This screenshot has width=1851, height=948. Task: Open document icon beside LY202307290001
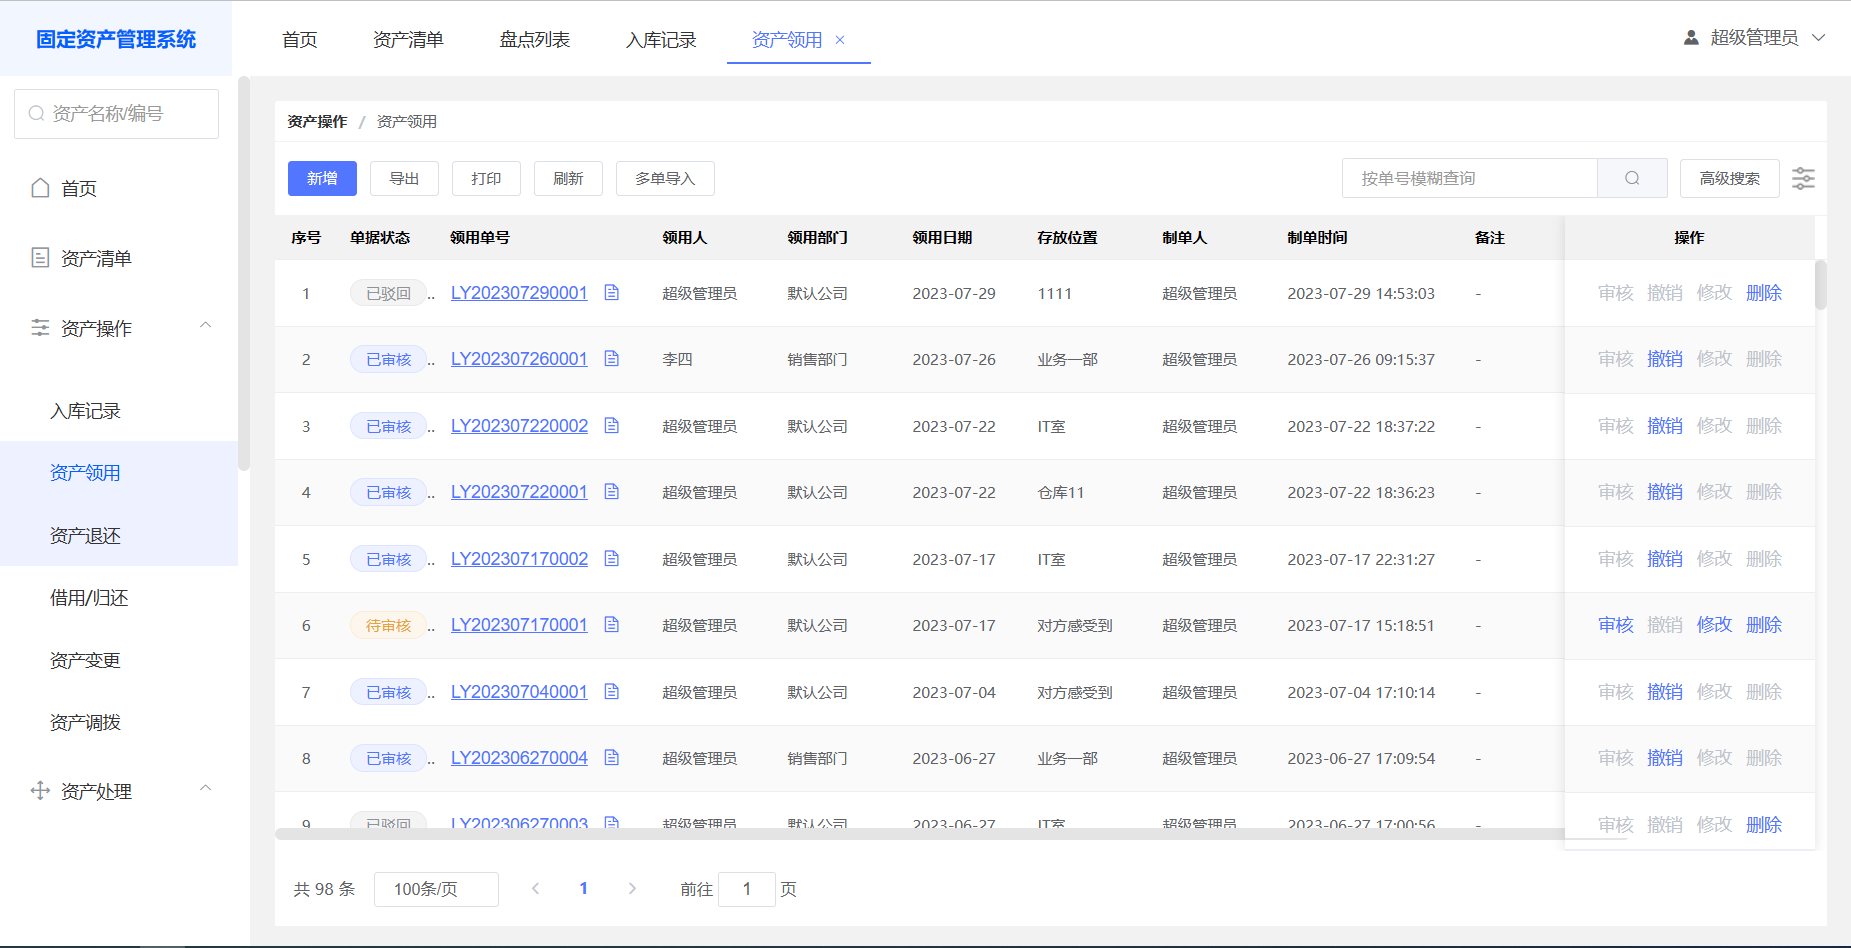[x=612, y=293]
